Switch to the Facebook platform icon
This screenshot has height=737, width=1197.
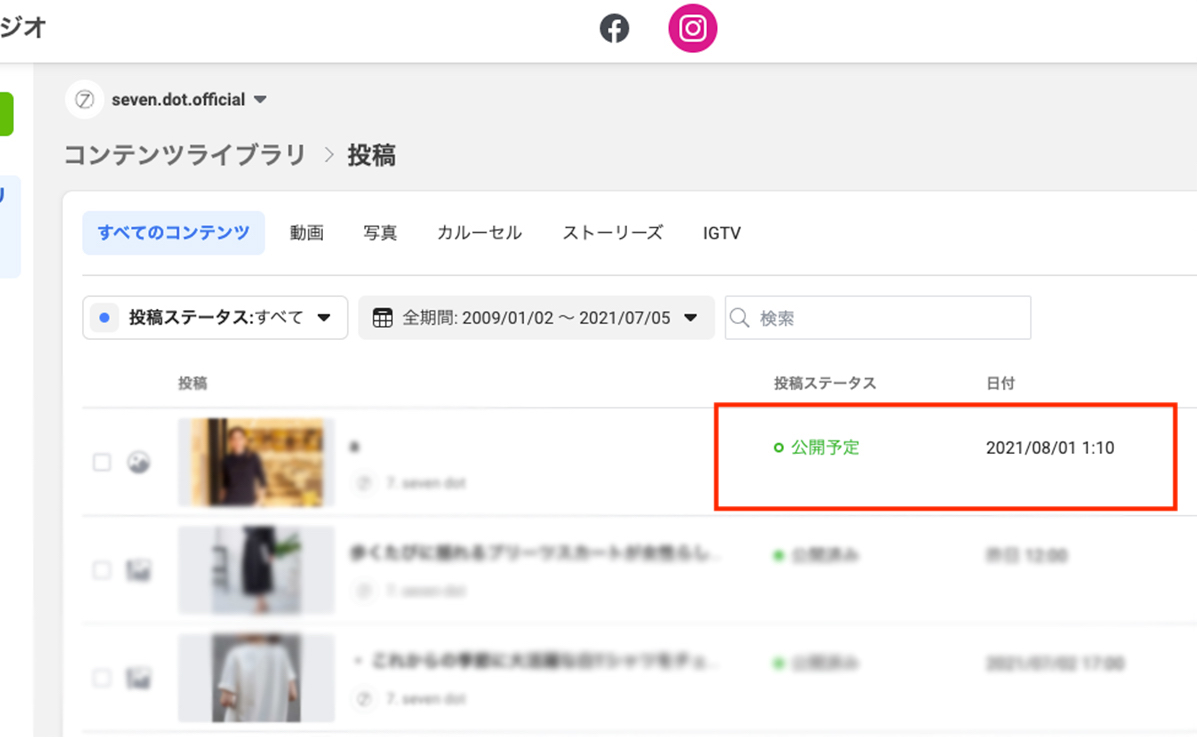615,29
